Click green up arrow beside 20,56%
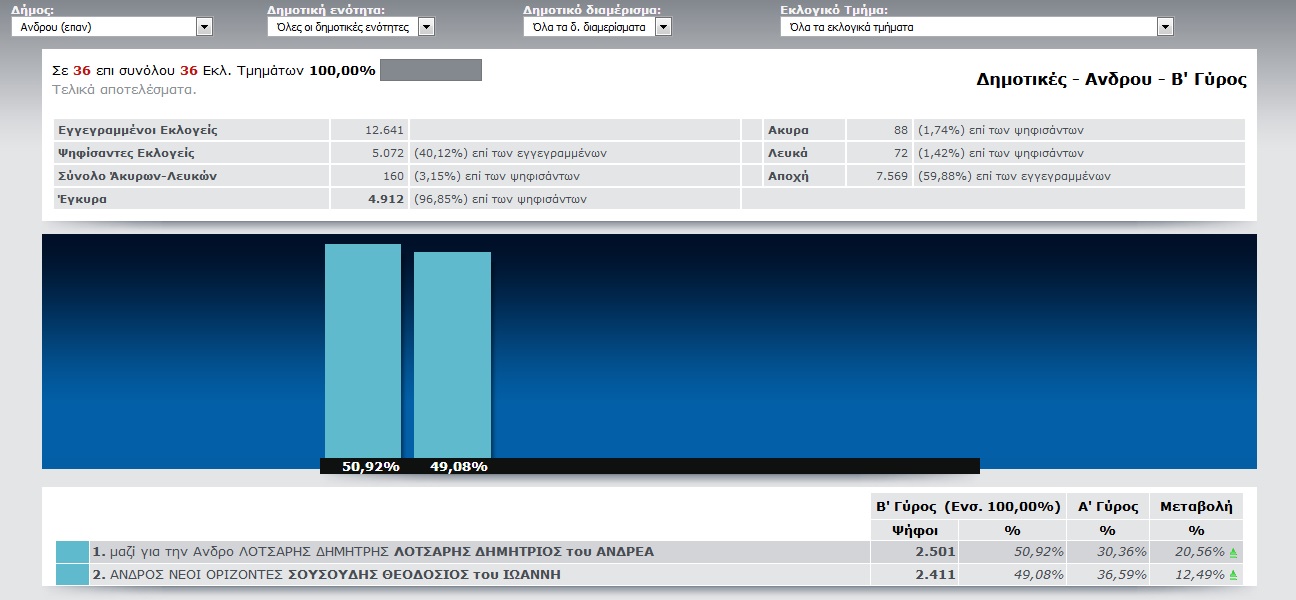The width and height of the screenshot is (1296, 600). [1233, 552]
